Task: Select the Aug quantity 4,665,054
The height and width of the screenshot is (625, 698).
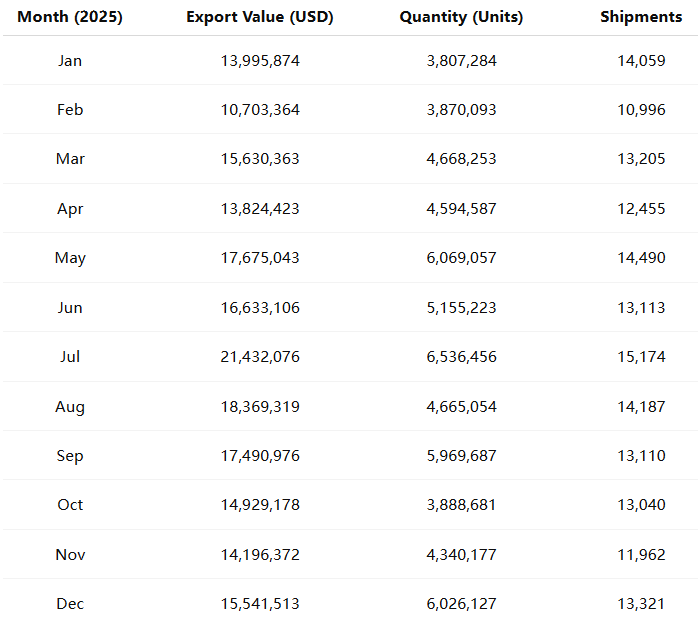Action: coord(461,407)
